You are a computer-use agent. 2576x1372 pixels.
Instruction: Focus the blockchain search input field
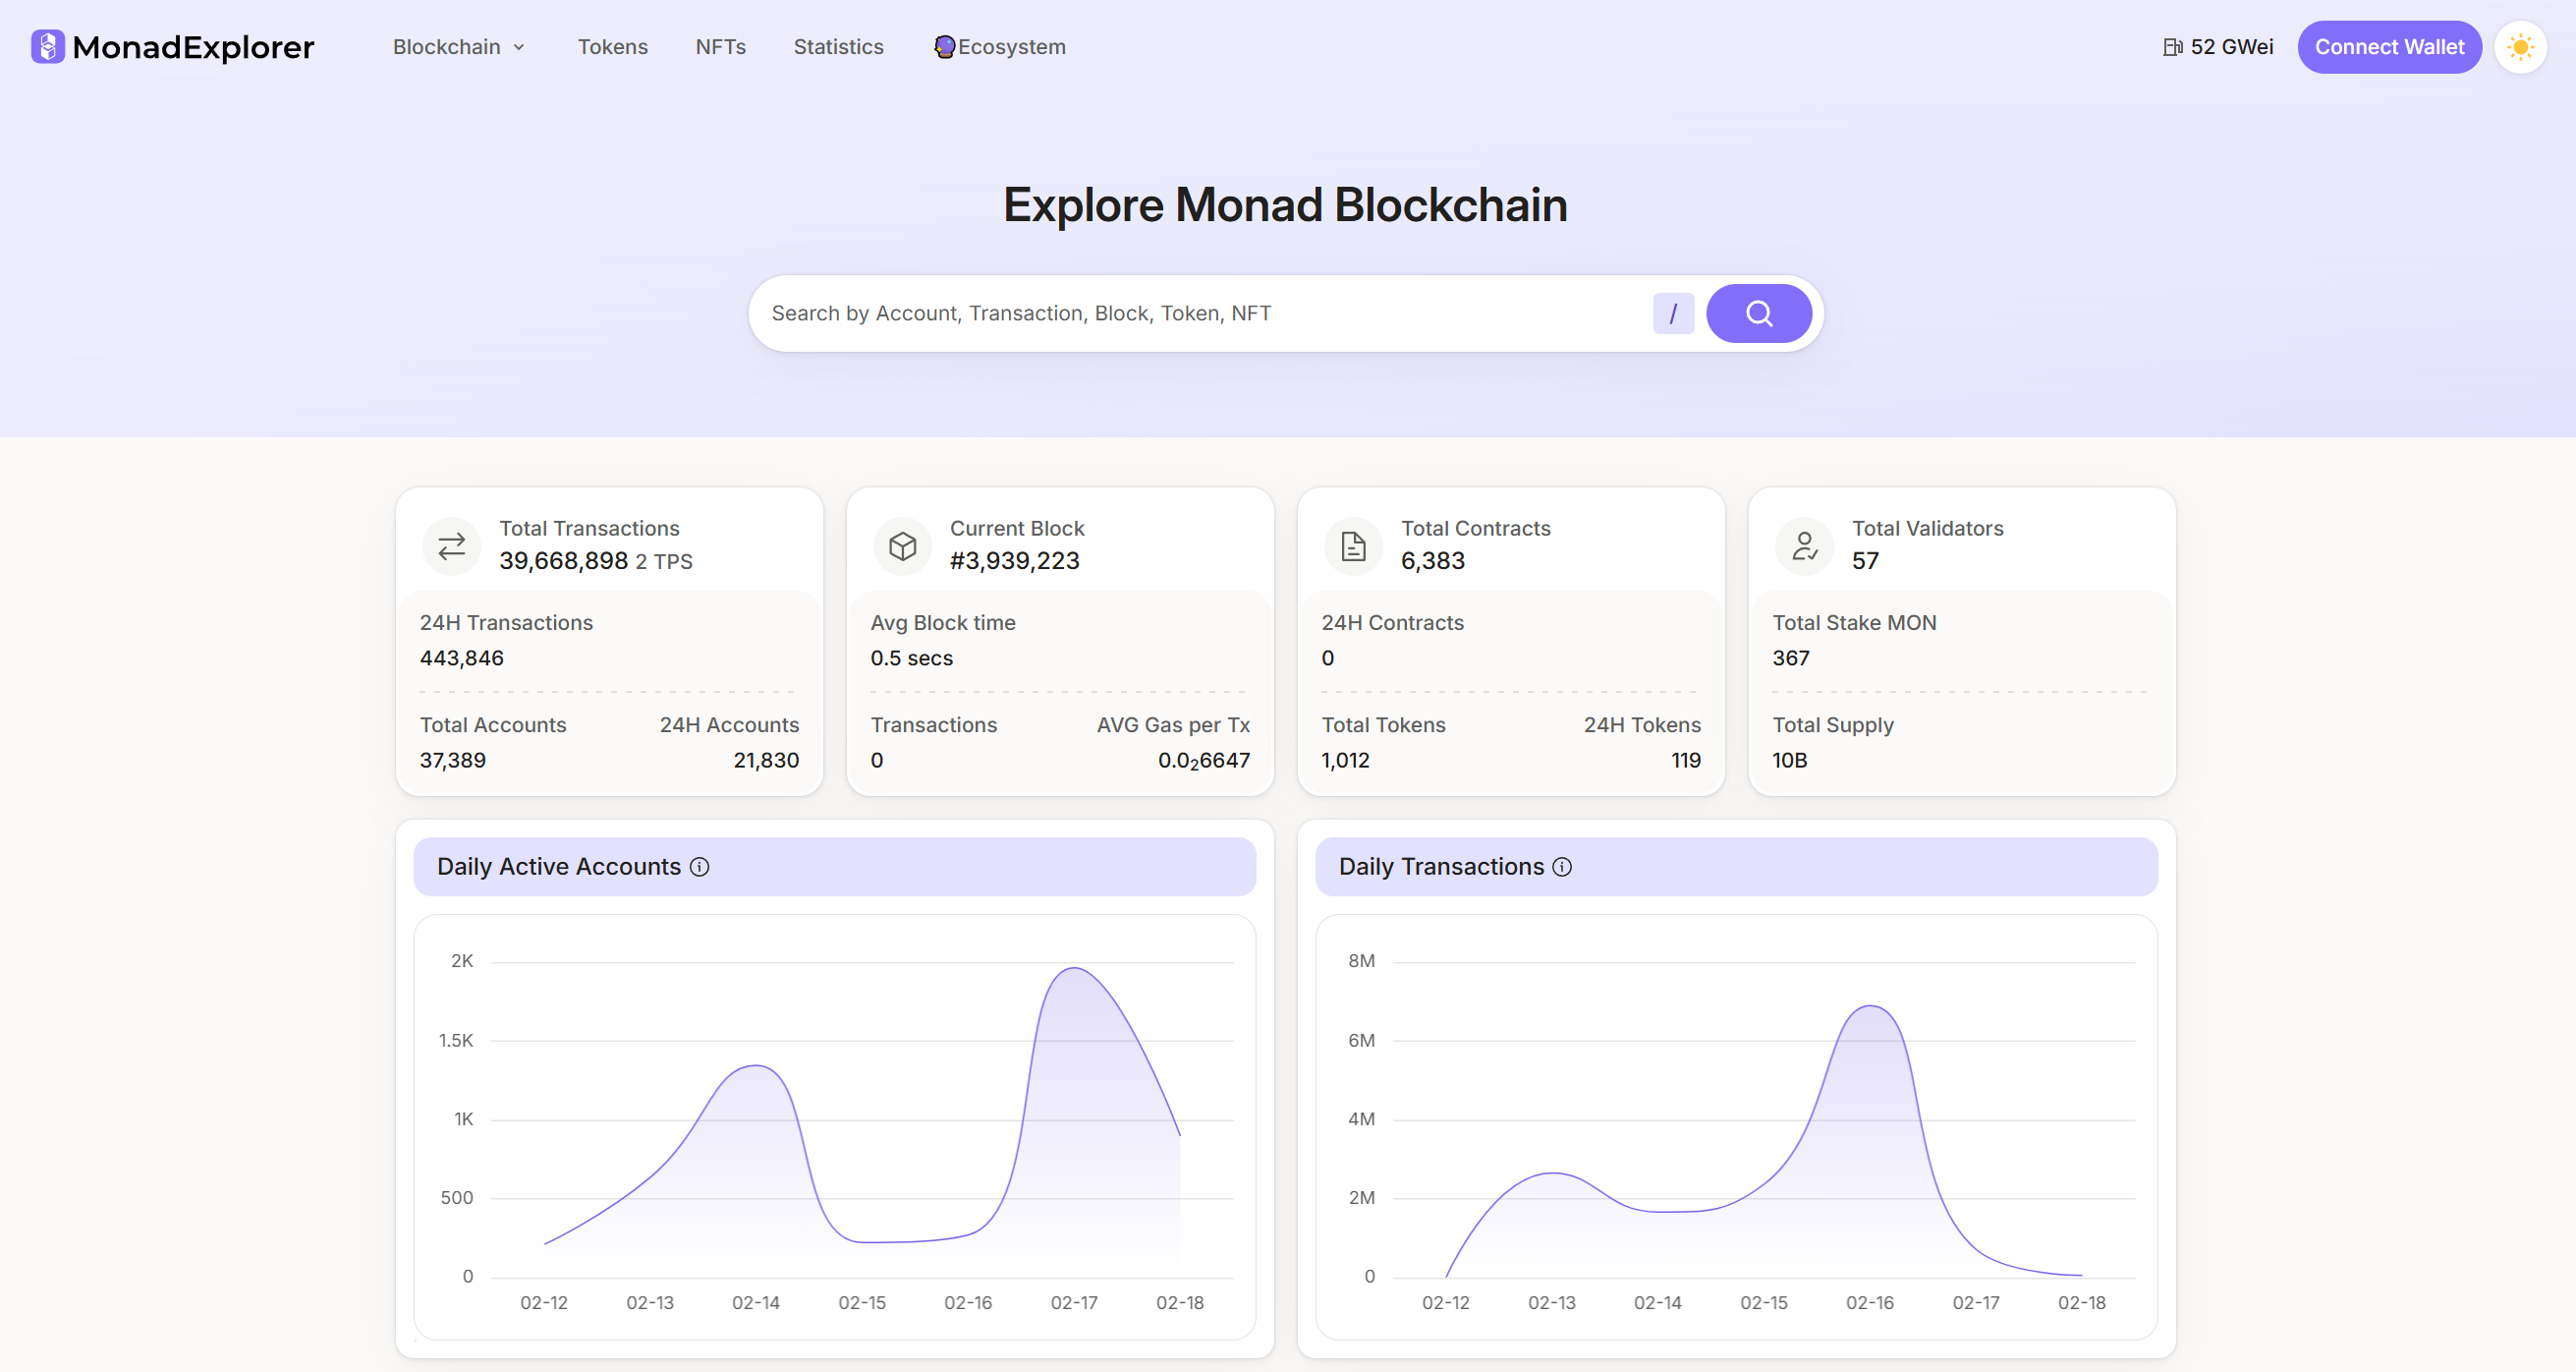point(1200,314)
